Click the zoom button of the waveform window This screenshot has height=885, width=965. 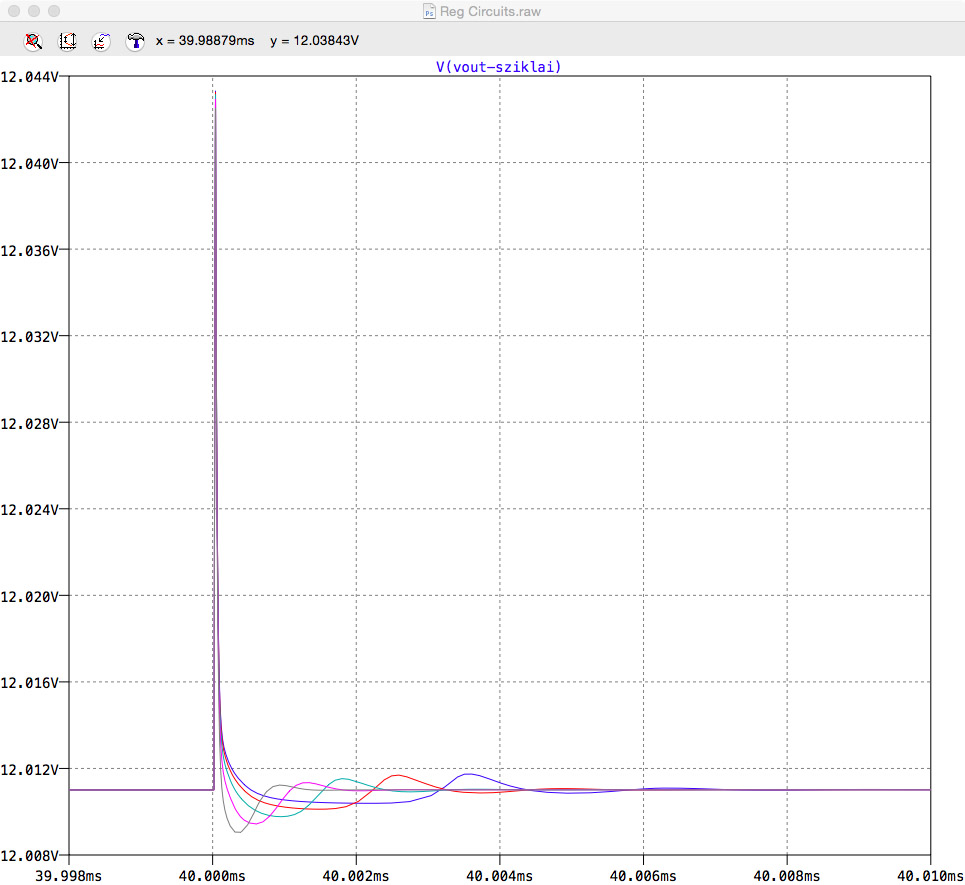(54, 11)
